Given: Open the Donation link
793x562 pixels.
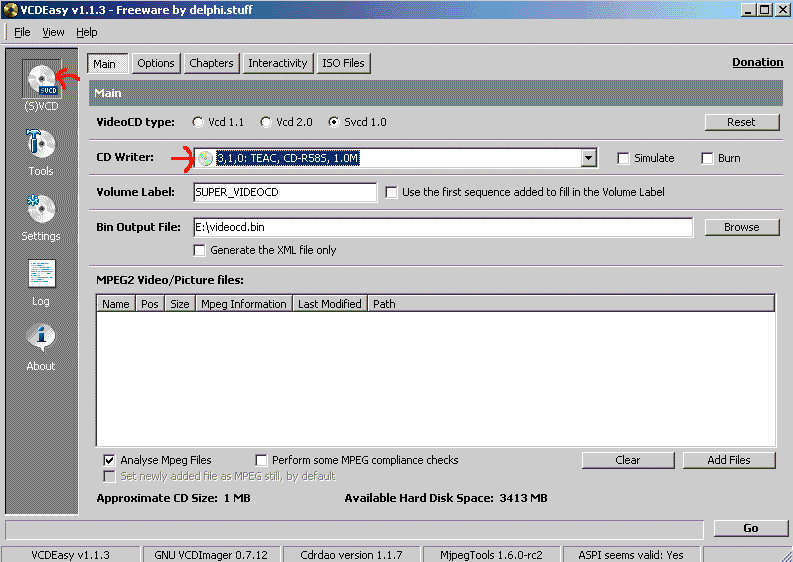Looking at the screenshot, I should click(758, 62).
